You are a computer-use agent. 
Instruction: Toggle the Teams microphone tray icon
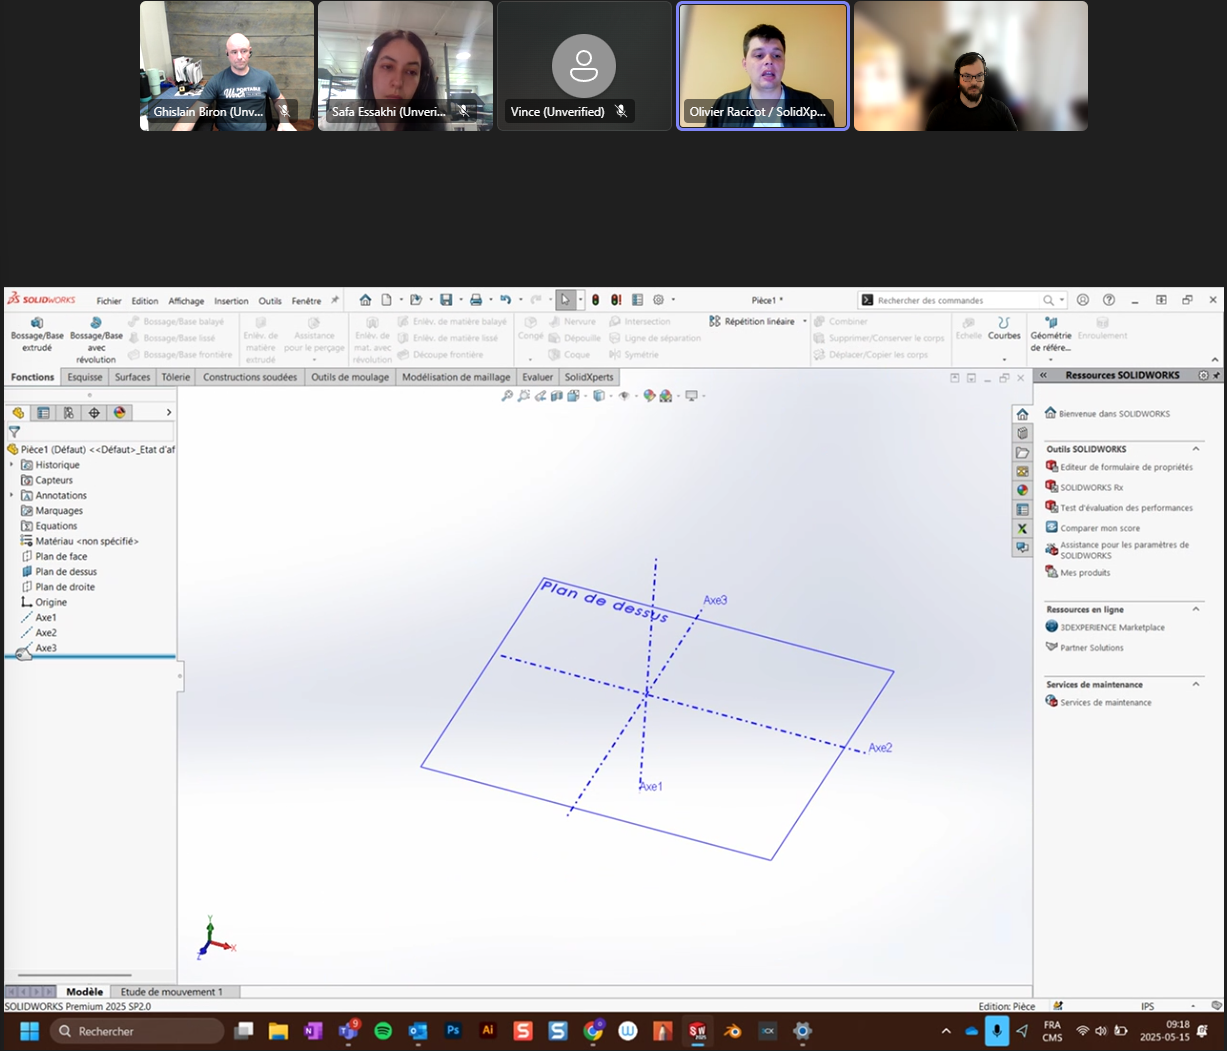pos(996,1031)
